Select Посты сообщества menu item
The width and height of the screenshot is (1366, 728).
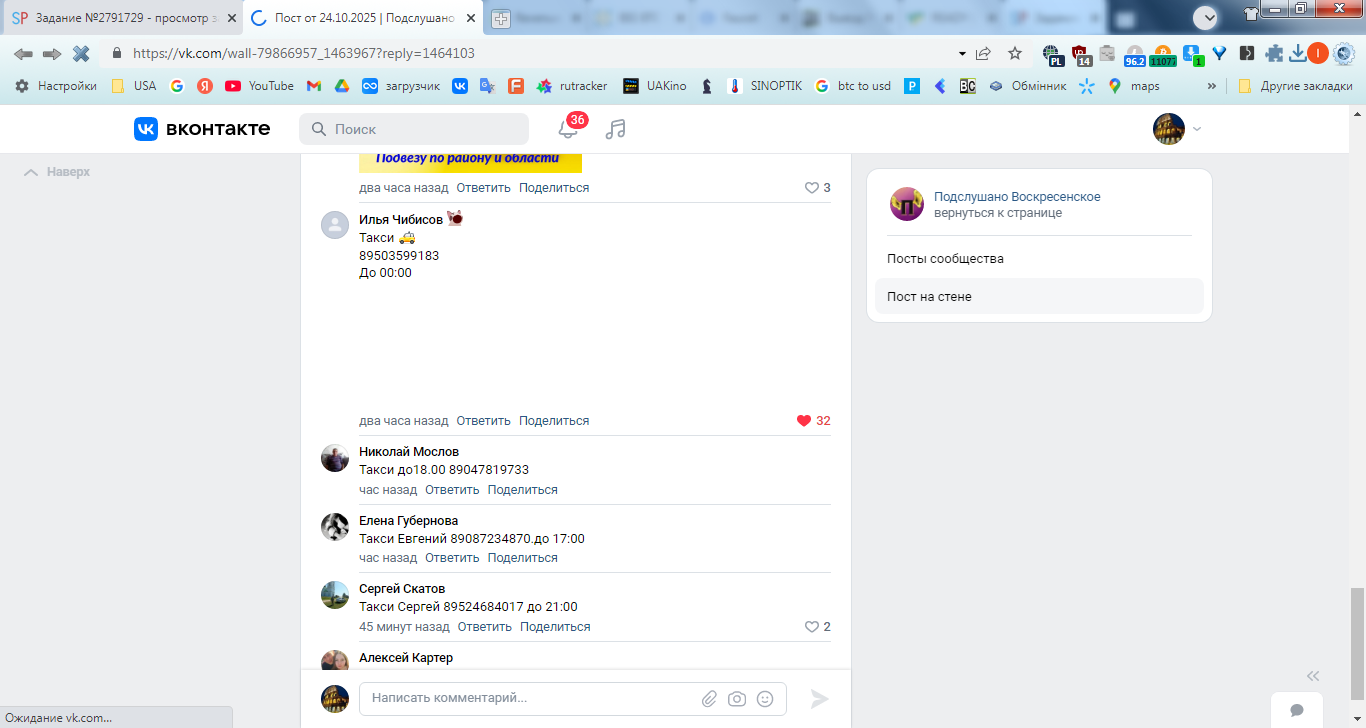[x=1039, y=259]
